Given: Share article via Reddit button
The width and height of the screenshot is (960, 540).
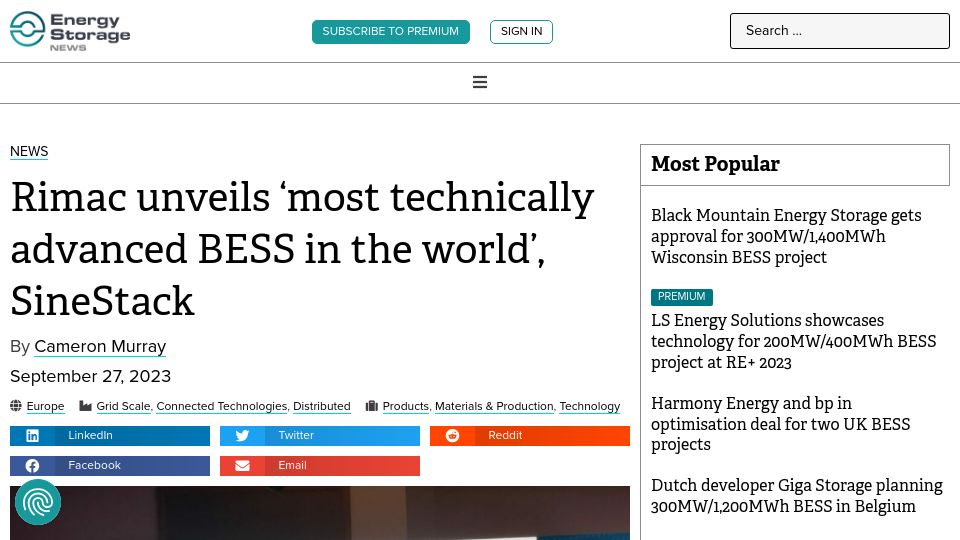Looking at the screenshot, I should coord(530,436).
